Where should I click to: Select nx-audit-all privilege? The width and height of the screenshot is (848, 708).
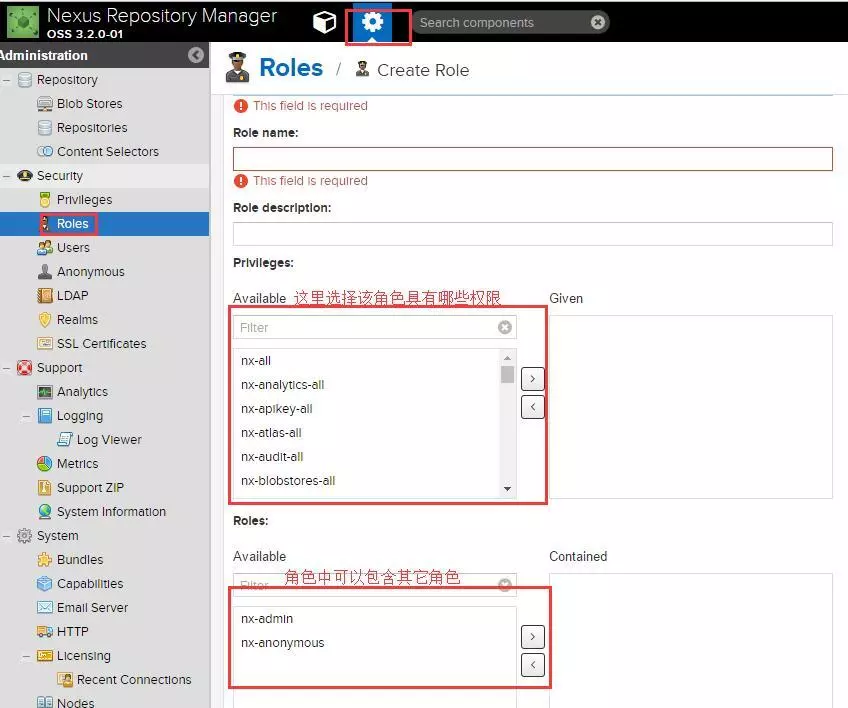(368, 456)
